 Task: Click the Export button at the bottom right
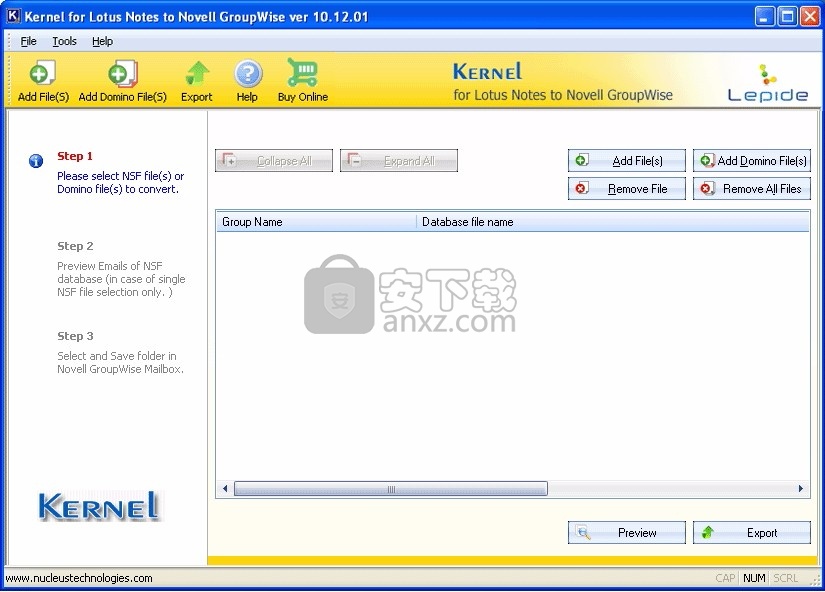(x=752, y=533)
